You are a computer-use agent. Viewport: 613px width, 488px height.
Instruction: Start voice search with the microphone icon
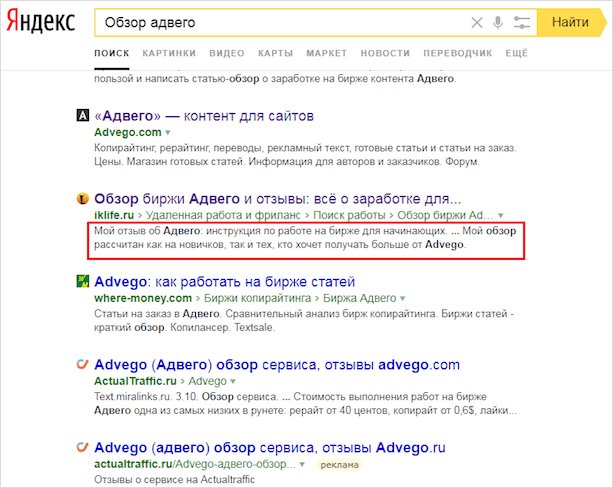498,22
